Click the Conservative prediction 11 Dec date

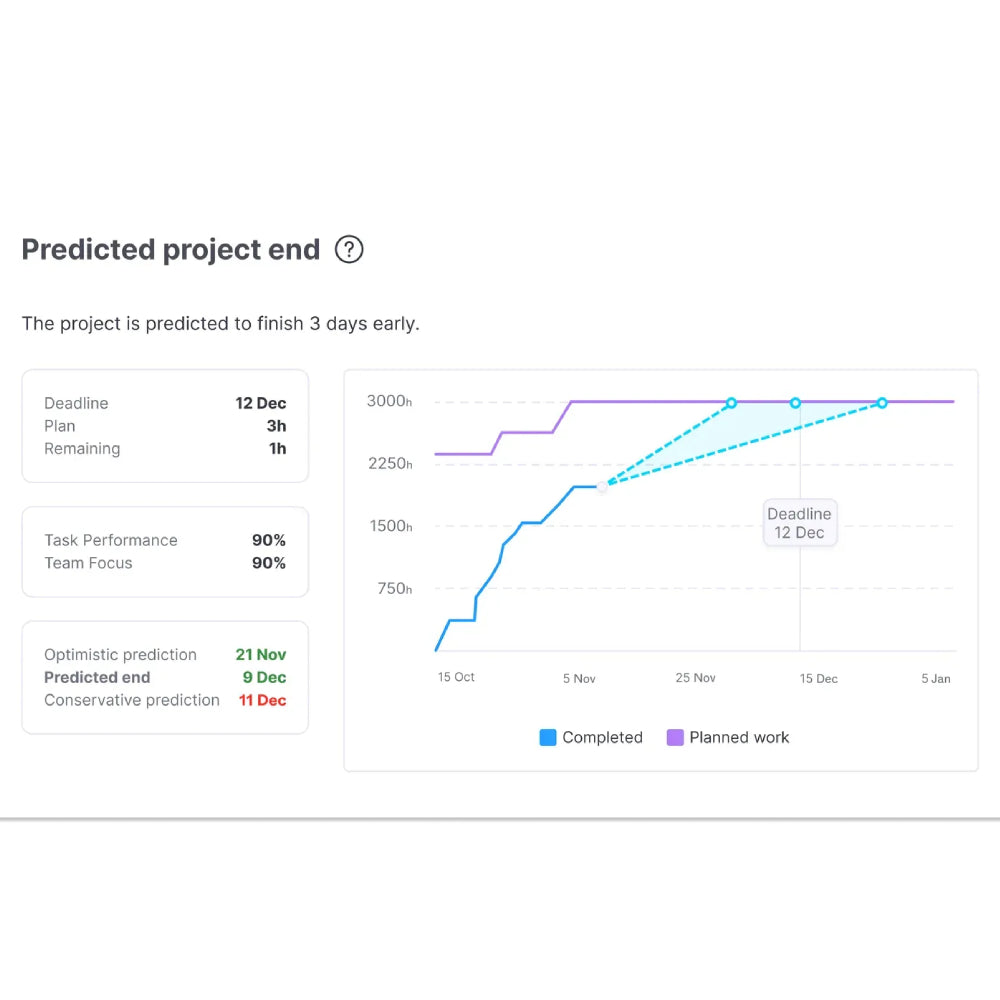[x=262, y=701]
